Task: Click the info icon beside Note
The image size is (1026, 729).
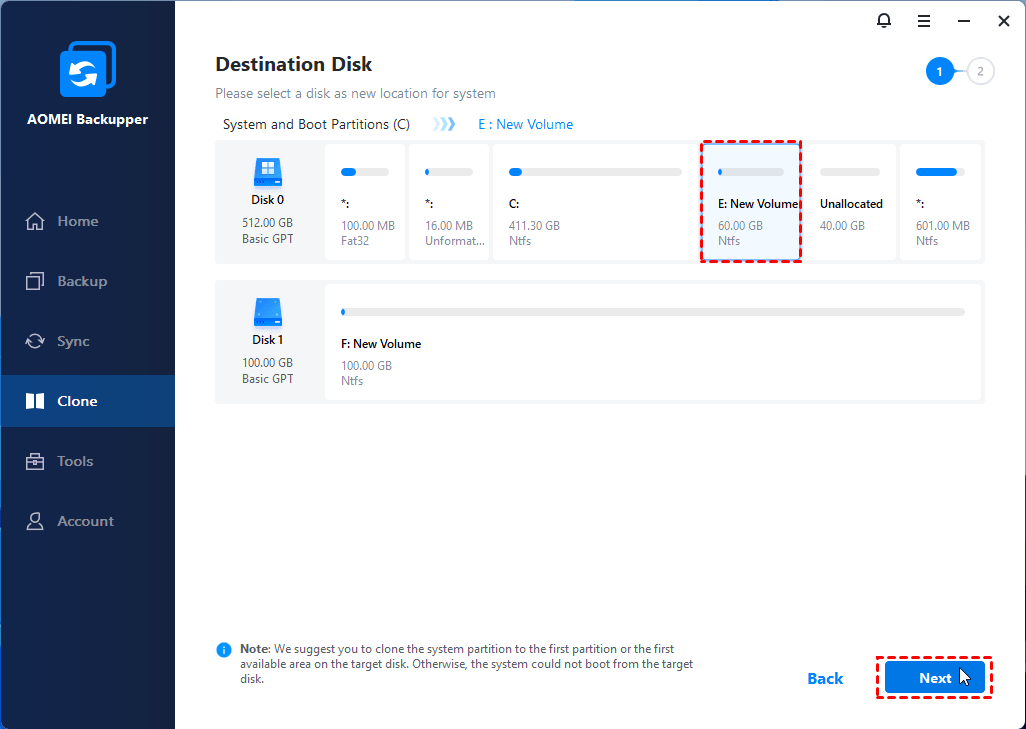Action: coord(224,650)
